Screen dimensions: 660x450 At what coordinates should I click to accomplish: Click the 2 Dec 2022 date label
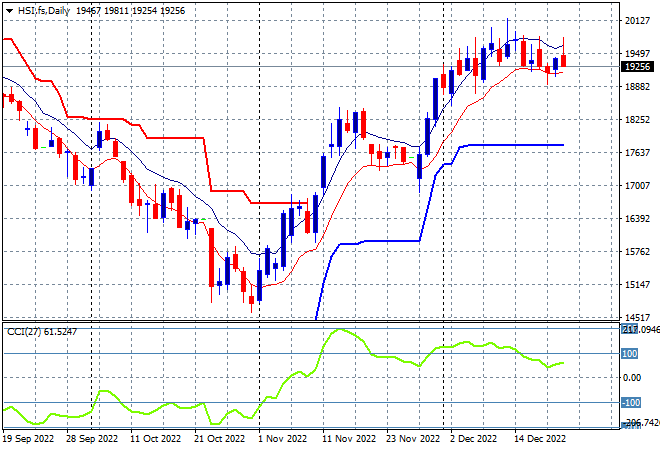click(474, 439)
